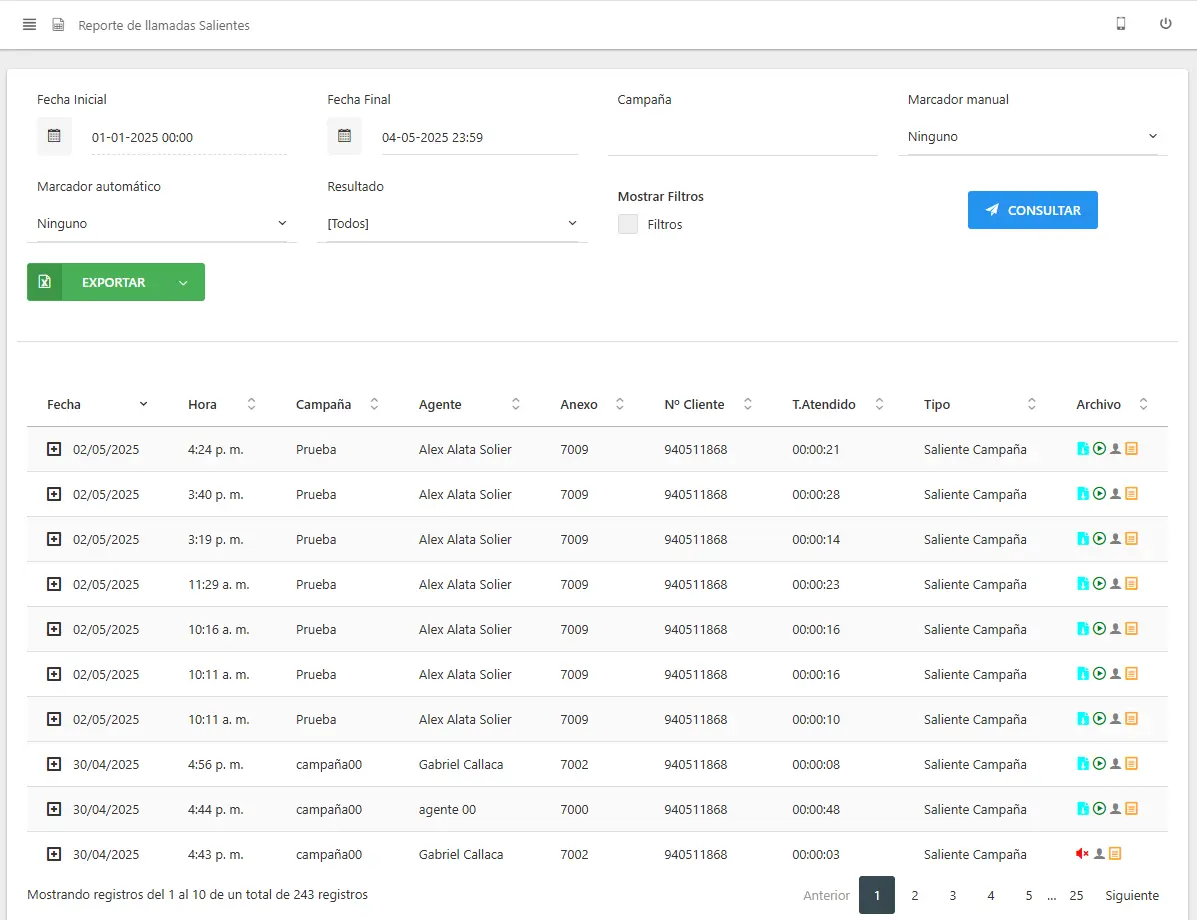Screen dimensions: 1197x920
Task: Download audio file for the 10:16 a. m. call
Action: click(x=1082, y=629)
